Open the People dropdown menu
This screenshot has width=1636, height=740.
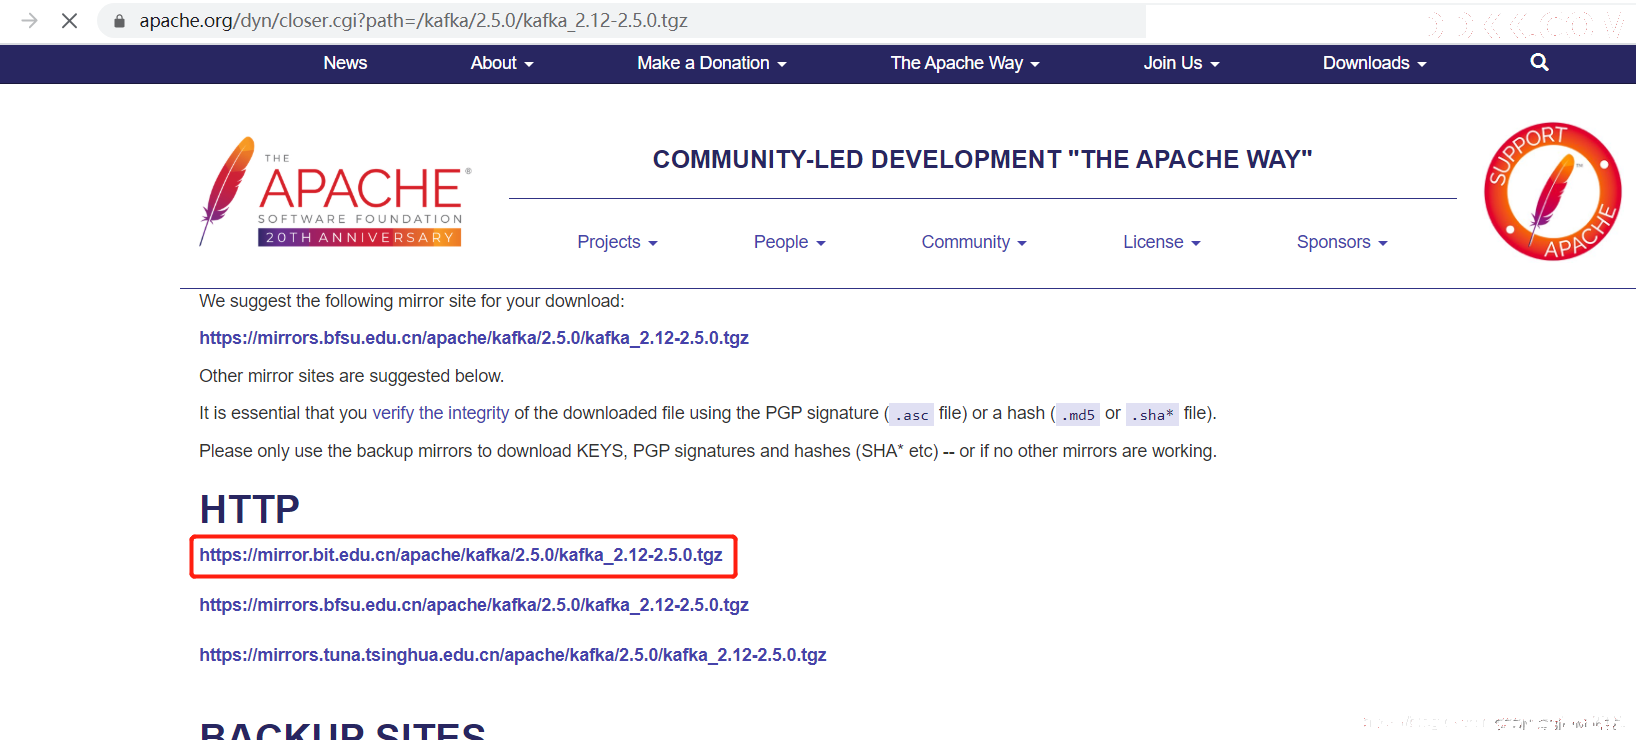pyautogui.click(x=789, y=242)
